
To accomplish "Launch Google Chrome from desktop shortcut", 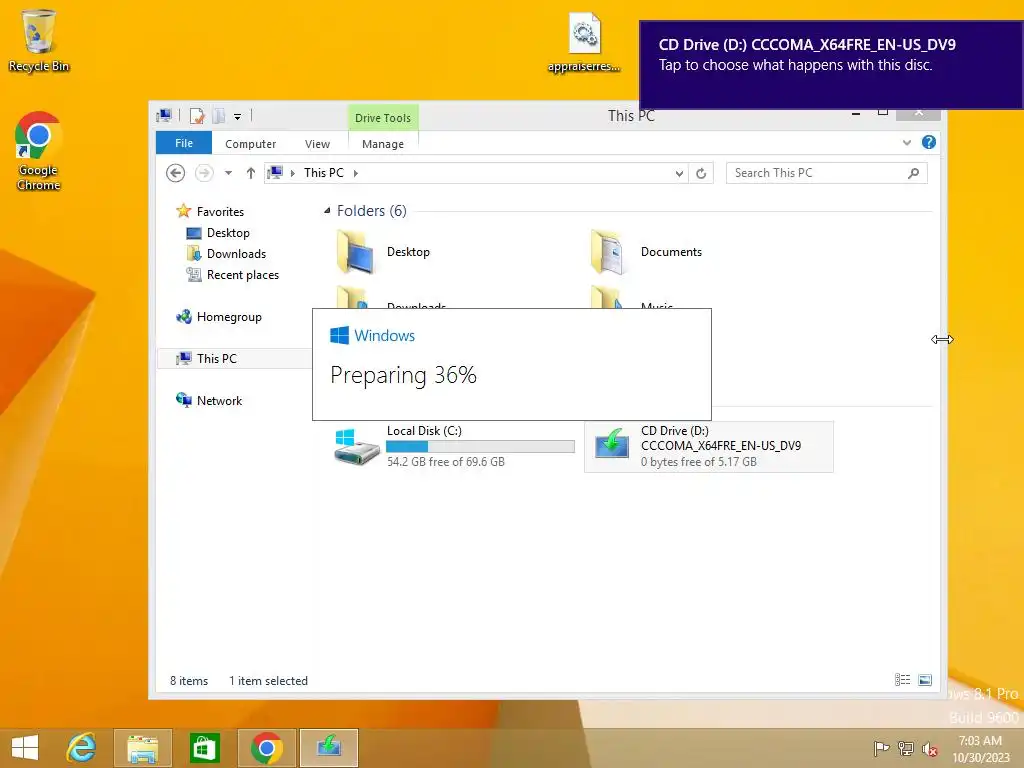I will [x=39, y=151].
